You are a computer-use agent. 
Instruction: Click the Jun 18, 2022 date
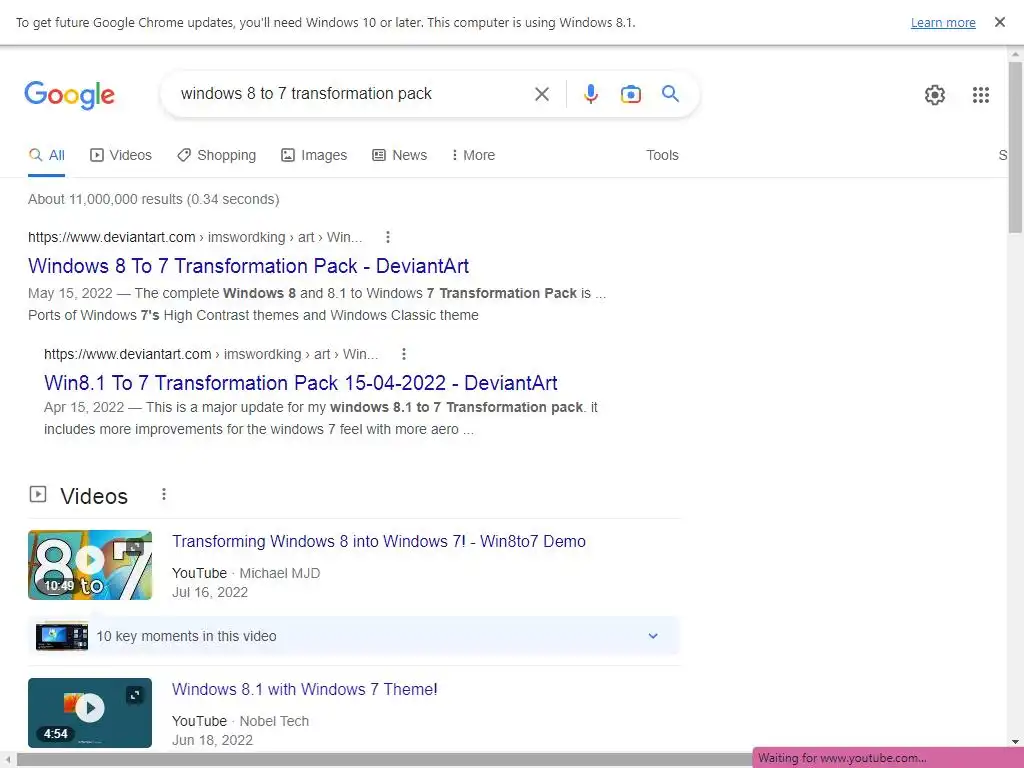point(212,740)
